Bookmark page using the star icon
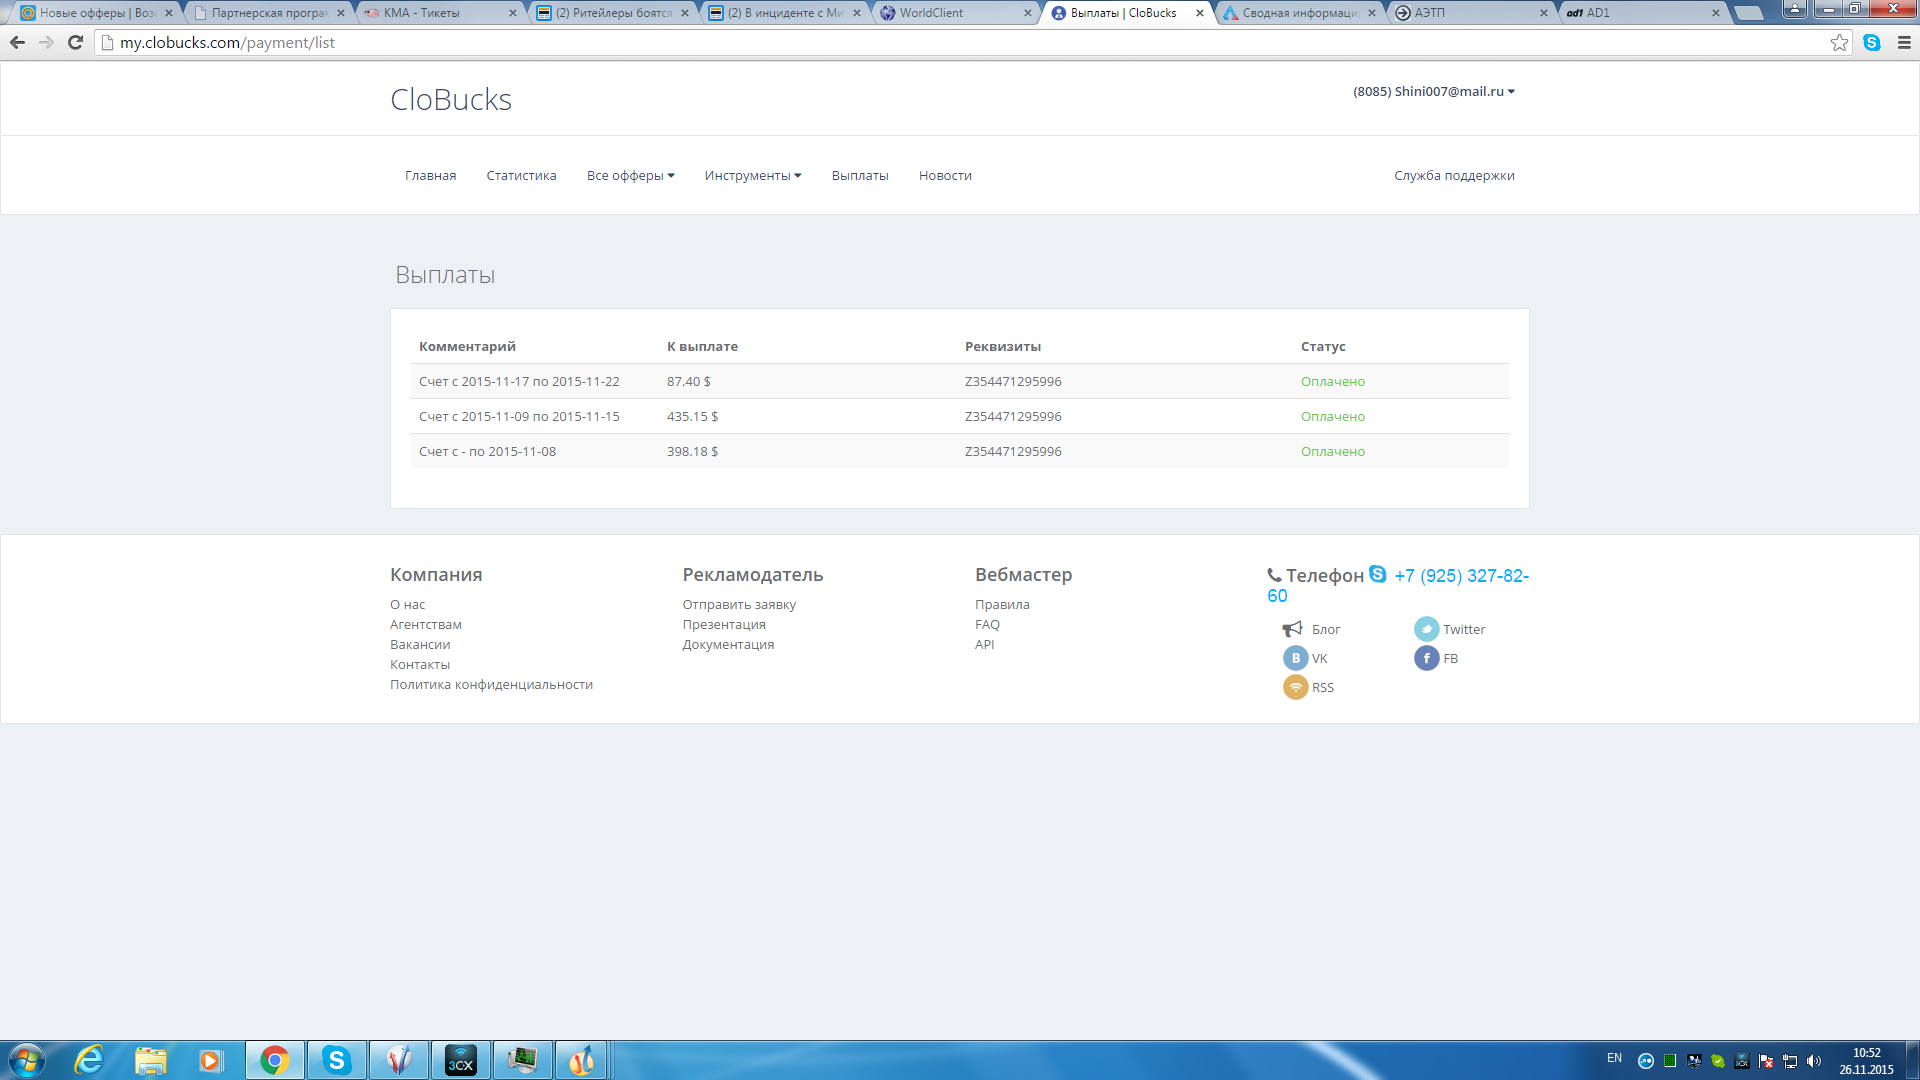Image resolution: width=1920 pixels, height=1080 pixels. tap(1839, 43)
